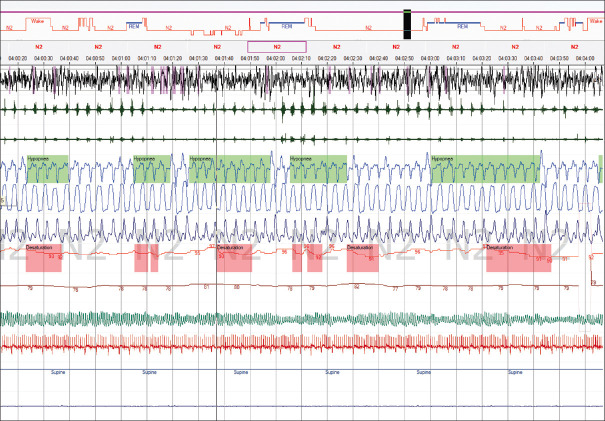Click the rightmost Supine position label
605x421 pixels.
[515, 372]
